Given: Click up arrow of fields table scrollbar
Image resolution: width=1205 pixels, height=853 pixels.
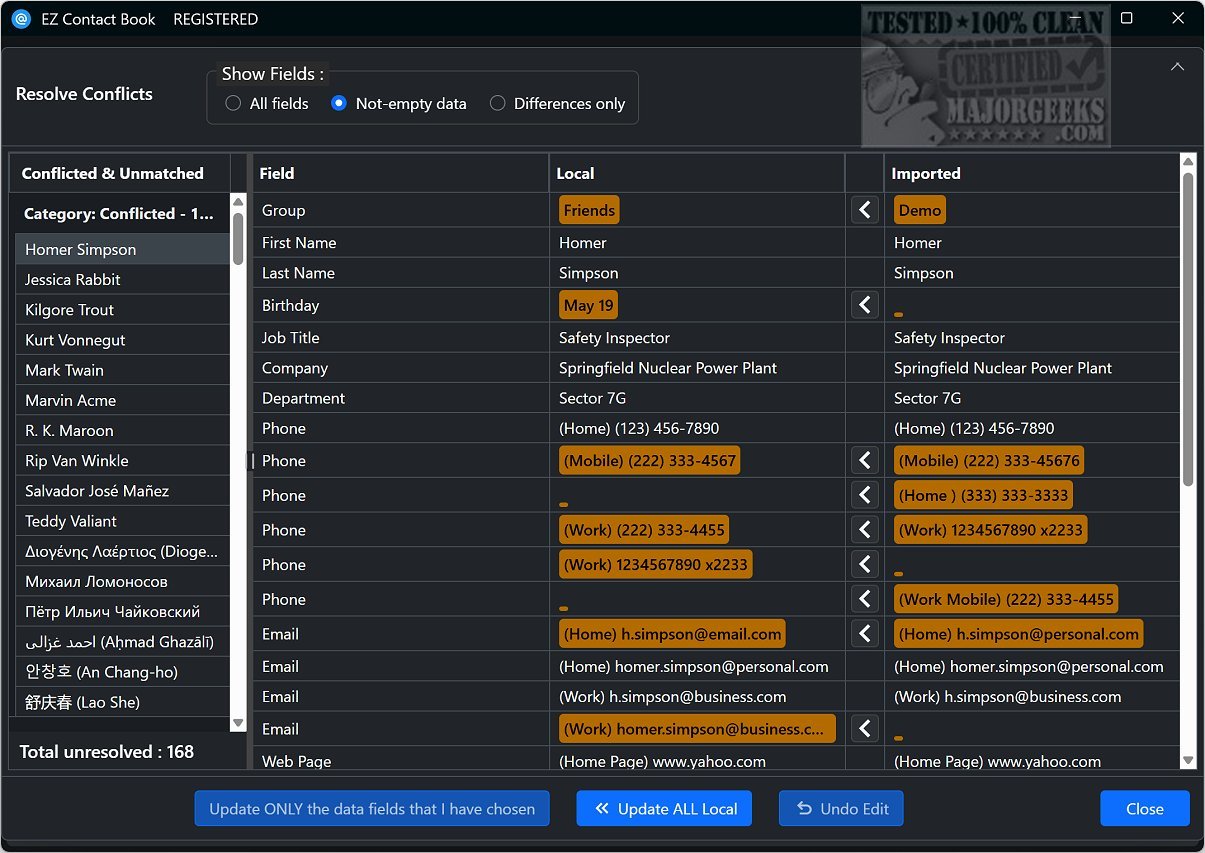Looking at the screenshot, I should coord(1188,162).
